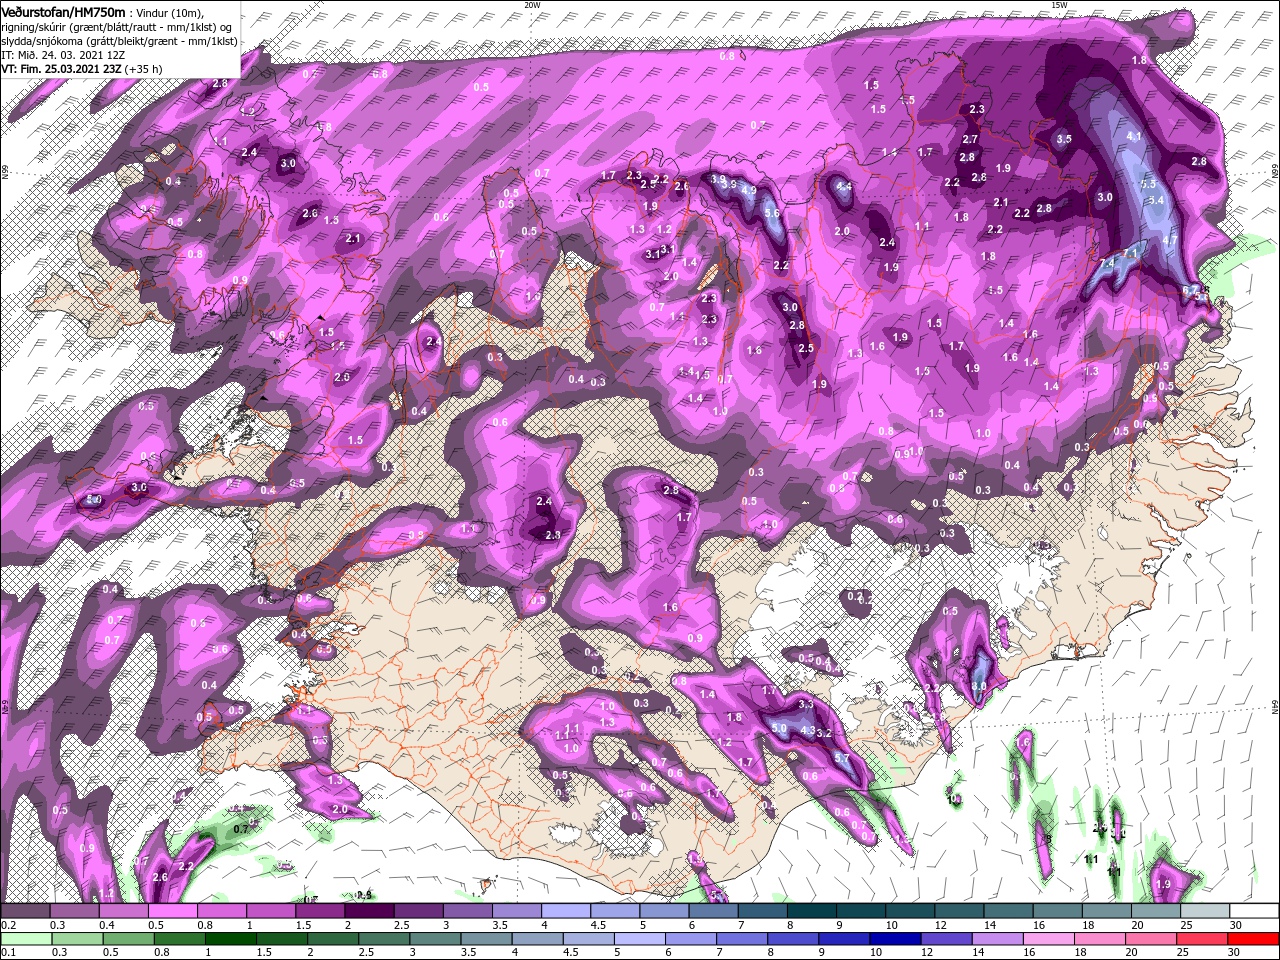Click the '25' label in the upper legend row

click(1188, 926)
